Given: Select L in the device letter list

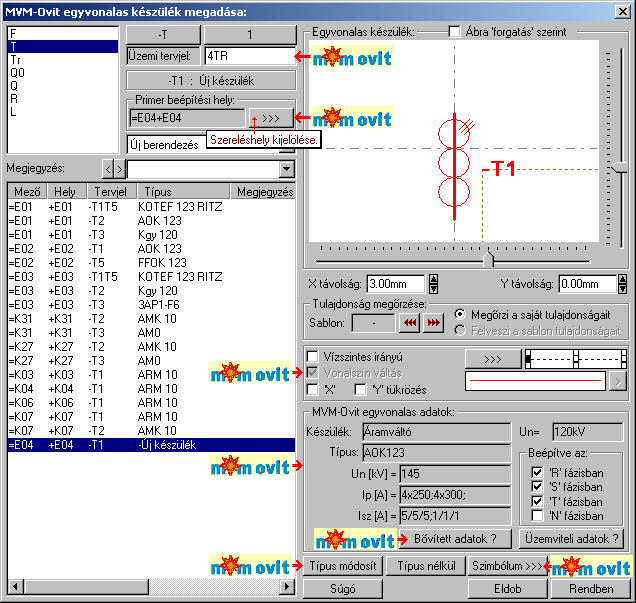Looking at the screenshot, I should [x=63, y=112].
